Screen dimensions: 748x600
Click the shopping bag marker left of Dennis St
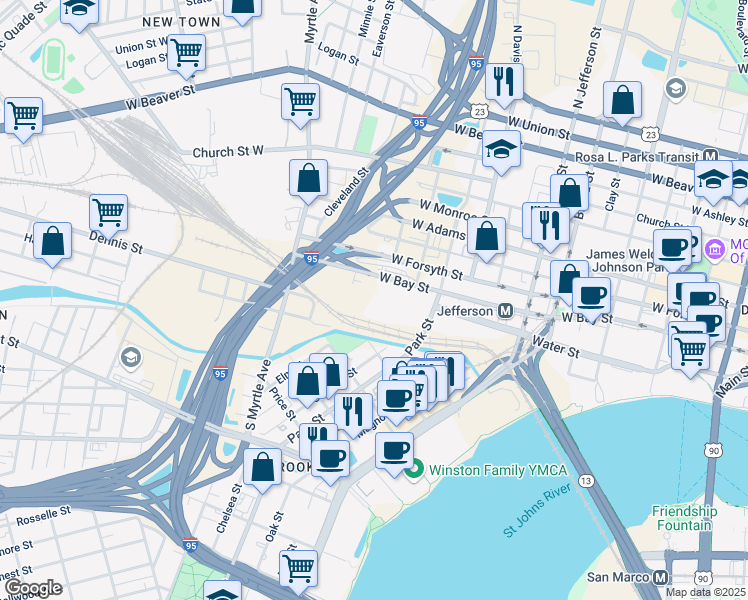(x=52, y=242)
